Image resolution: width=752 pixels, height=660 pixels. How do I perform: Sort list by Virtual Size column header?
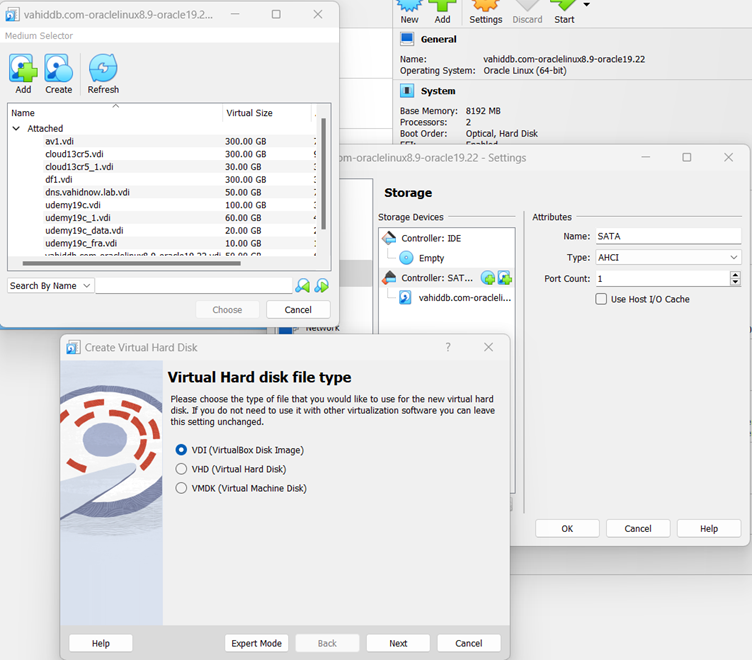266,113
